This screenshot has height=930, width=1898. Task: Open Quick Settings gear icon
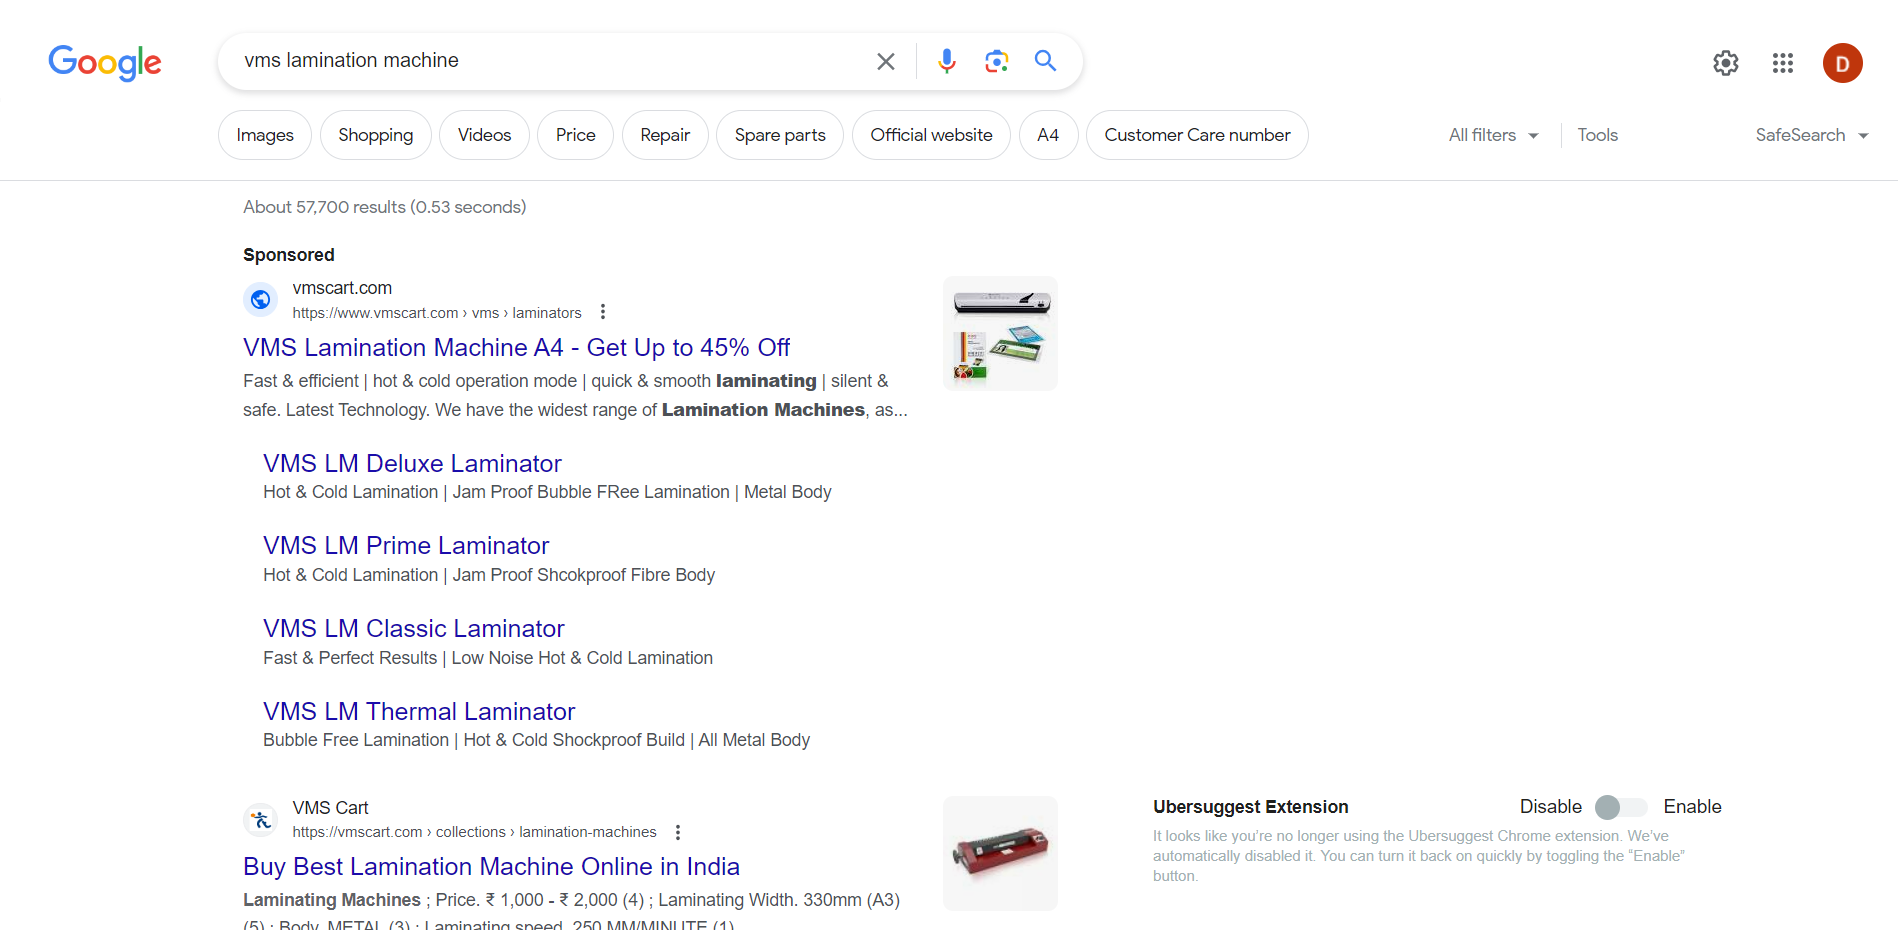pos(1725,63)
